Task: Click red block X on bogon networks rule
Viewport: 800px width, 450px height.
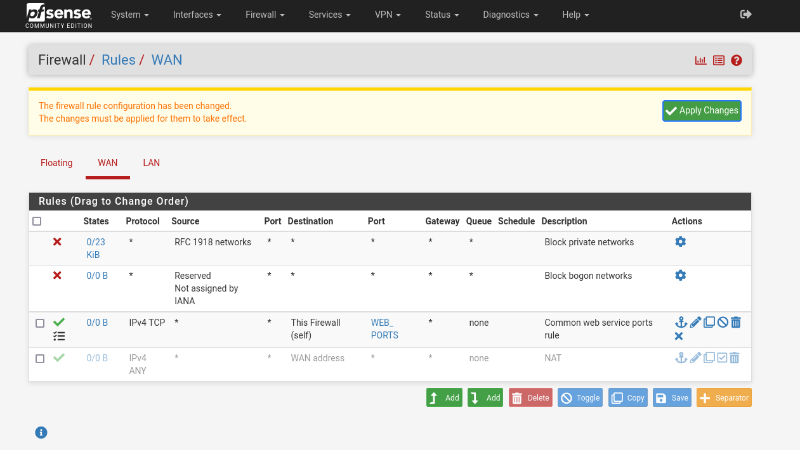Action: [57, 276]
